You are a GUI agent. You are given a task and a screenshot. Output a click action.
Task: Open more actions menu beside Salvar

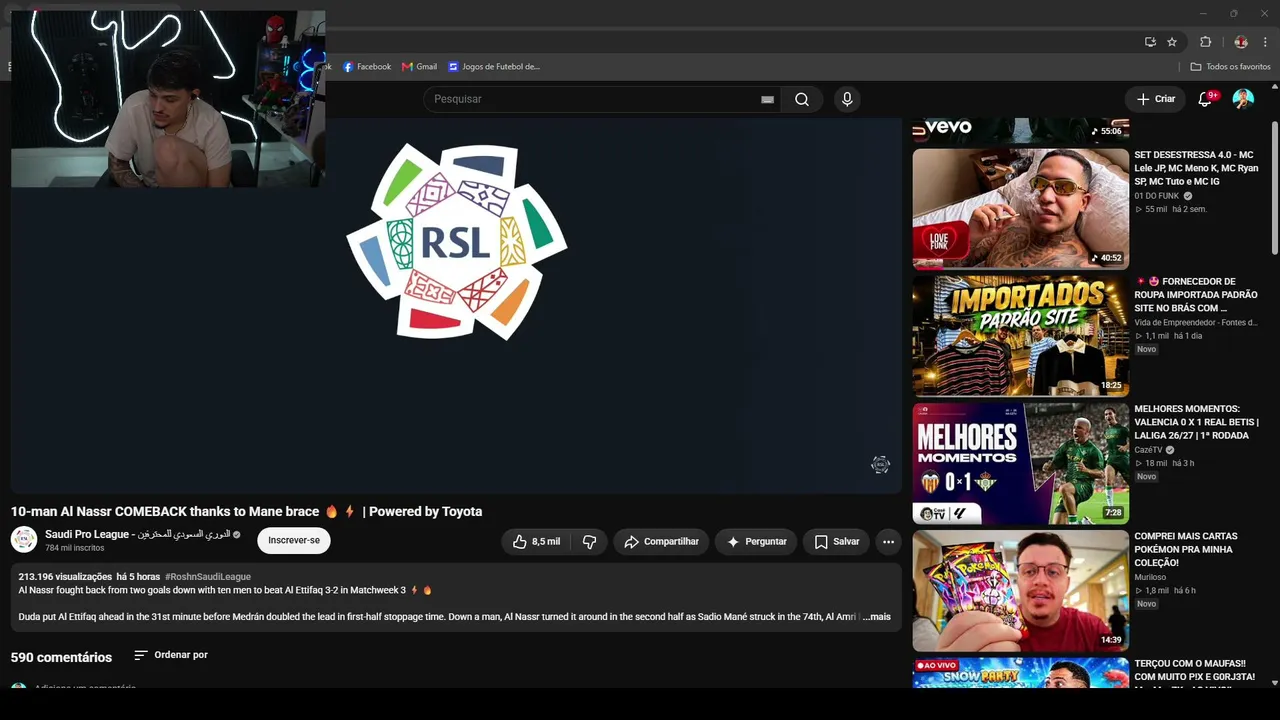[x=888, y=542]
